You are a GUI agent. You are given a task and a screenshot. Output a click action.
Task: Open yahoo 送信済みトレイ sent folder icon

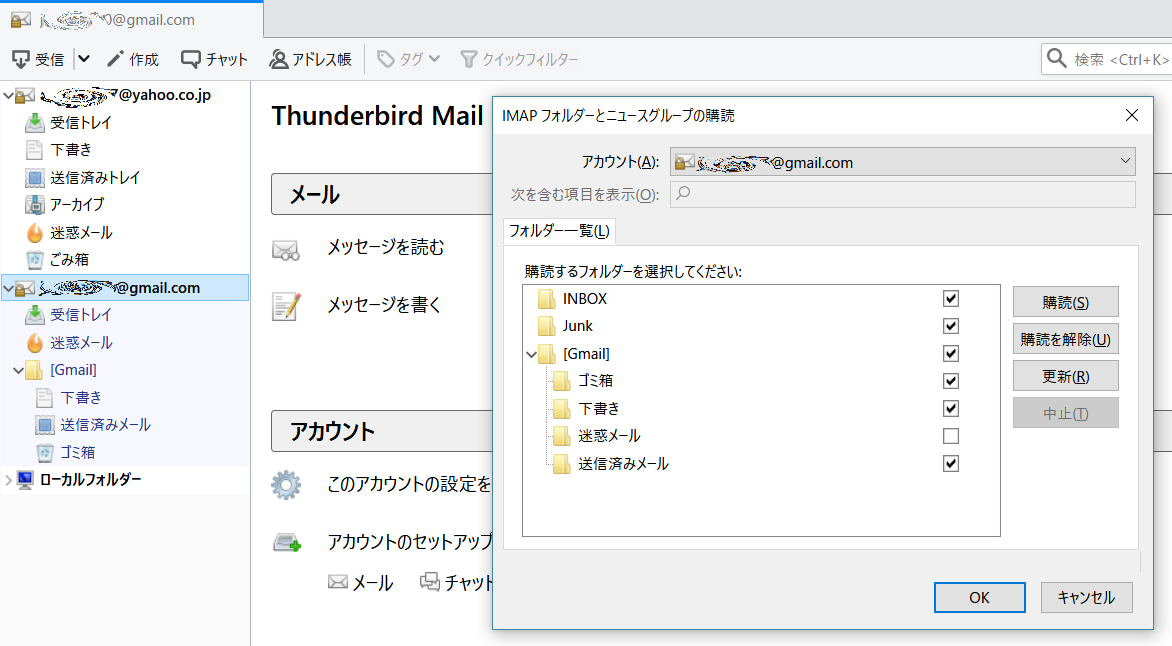[x=34, y=177]
